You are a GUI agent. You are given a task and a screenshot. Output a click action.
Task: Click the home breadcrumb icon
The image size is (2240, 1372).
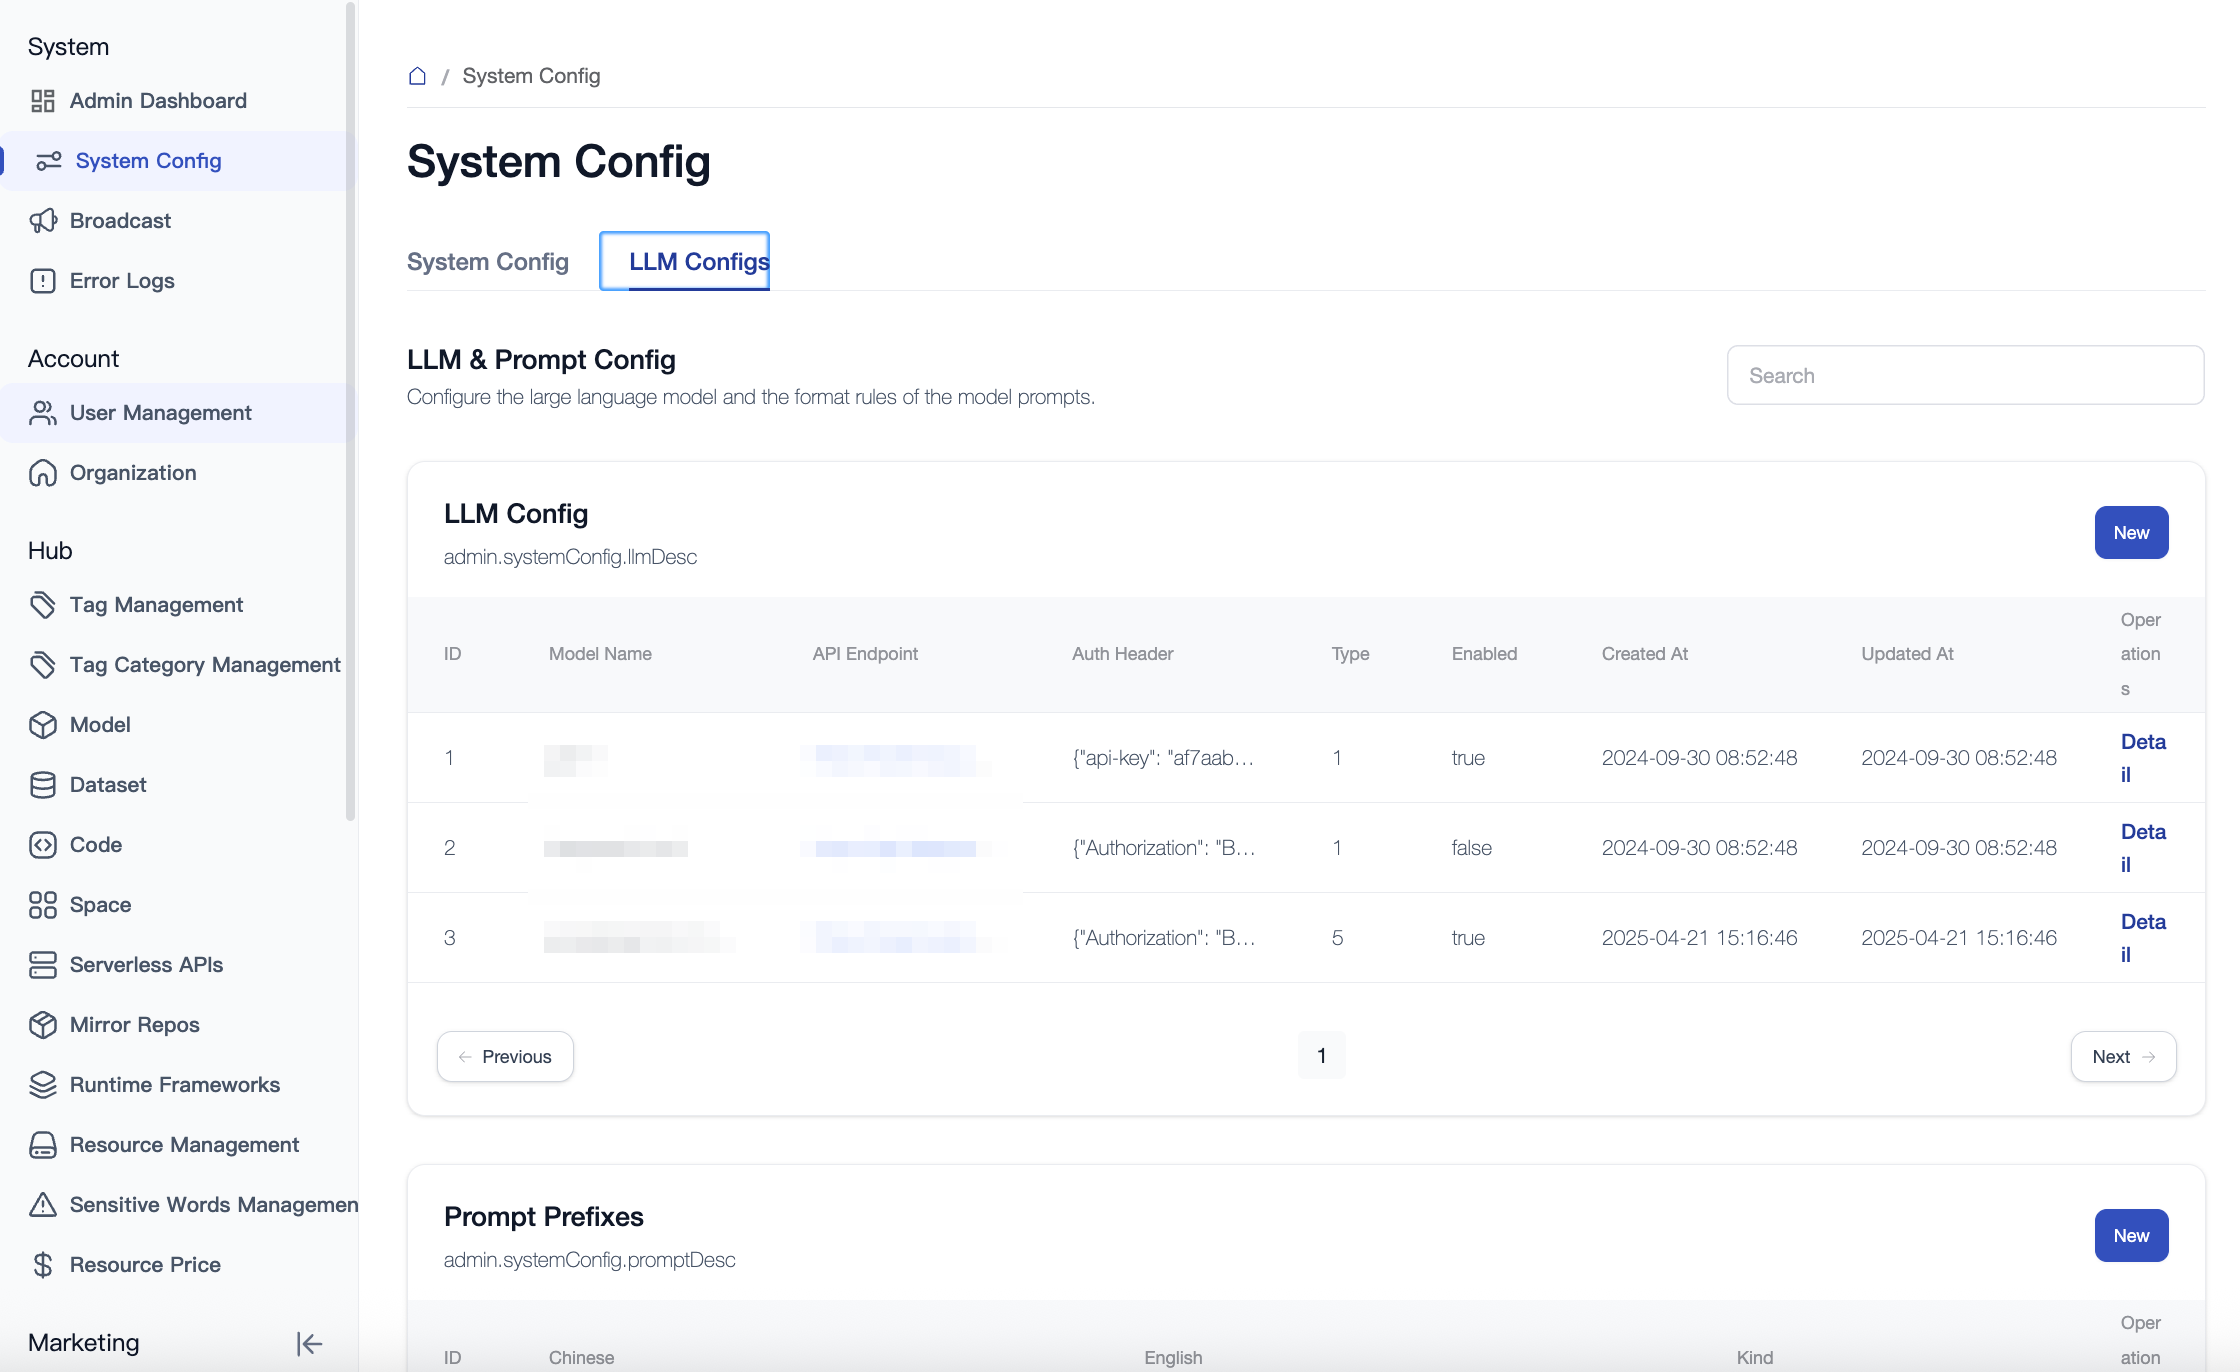[x=417, y=76]
